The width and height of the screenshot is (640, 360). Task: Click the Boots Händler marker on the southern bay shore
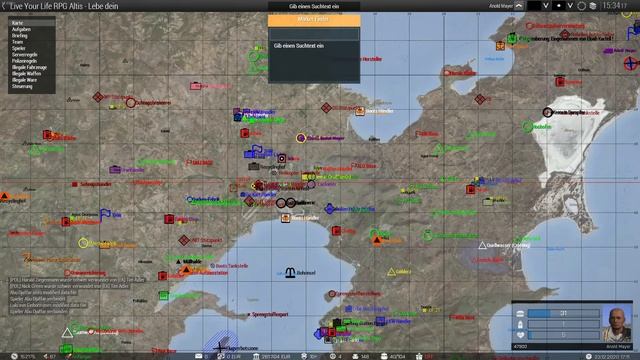[x=285, y=218]
